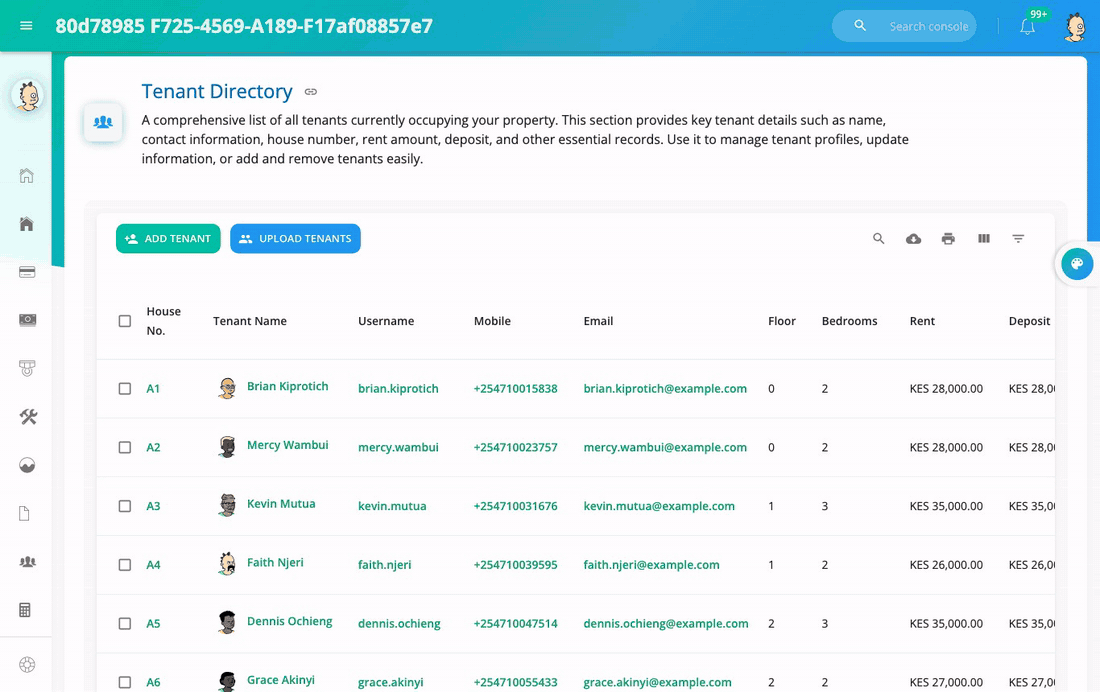Open the hamburger navigation menu

(x=26, y=26)
